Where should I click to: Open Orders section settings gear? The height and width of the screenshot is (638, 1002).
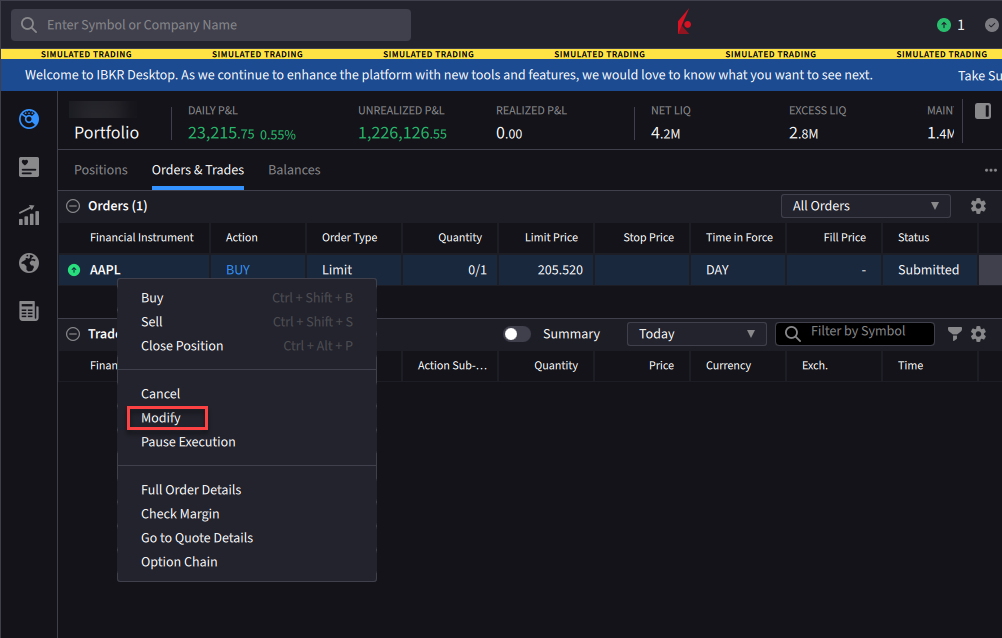tap(978, 206)
